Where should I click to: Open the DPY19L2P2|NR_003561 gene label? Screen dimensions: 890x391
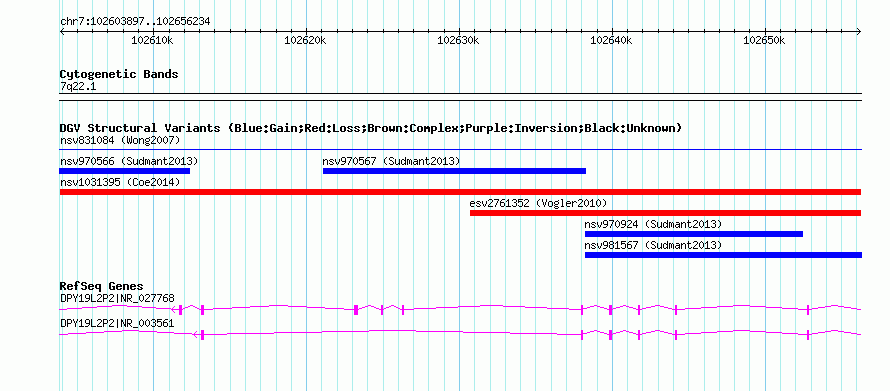pos(117,323)
